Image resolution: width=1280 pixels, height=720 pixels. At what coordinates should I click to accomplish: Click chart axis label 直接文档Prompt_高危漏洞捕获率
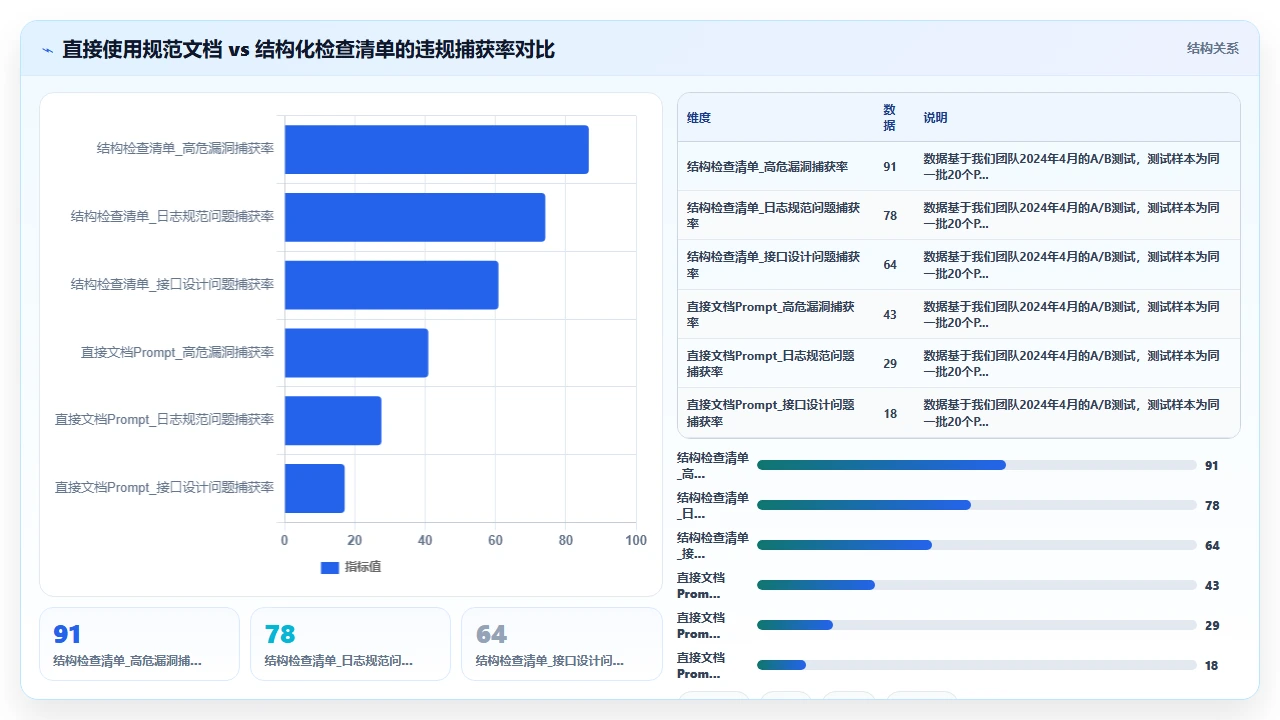click(x=177, y=352)
